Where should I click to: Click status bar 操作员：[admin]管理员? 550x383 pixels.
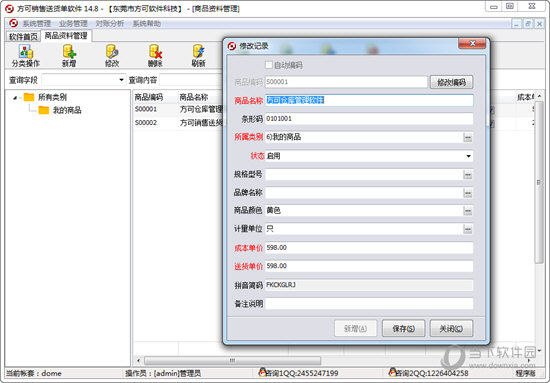(x=163, y=373)
